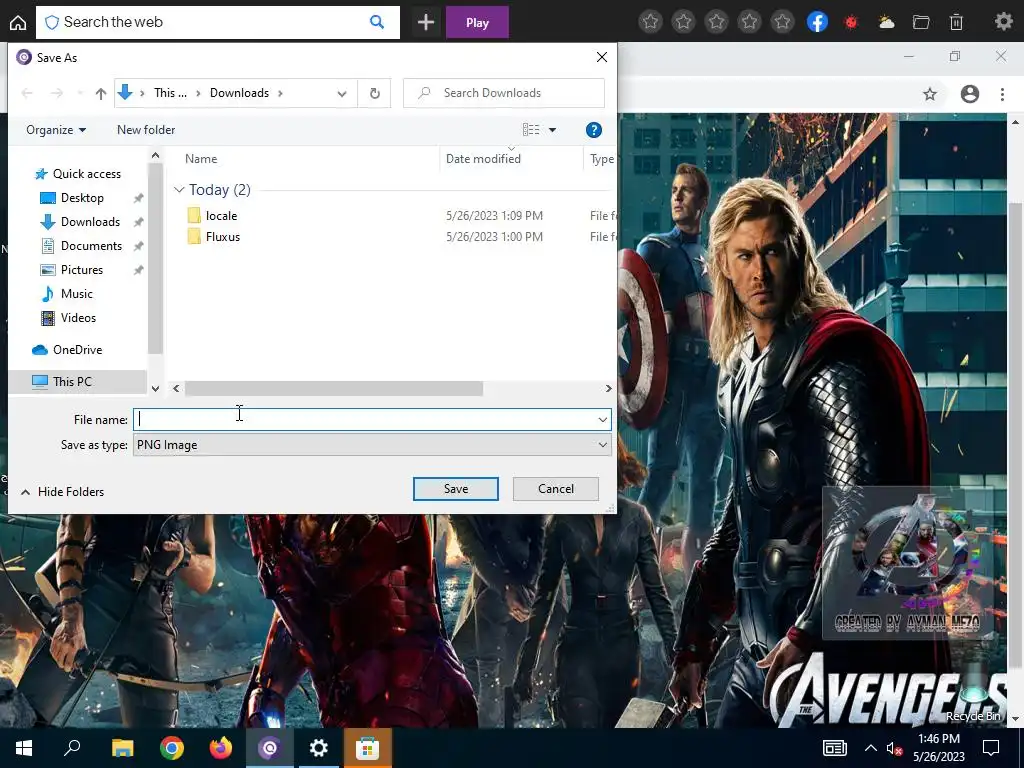Click Downloads in the address breadcrumb
The height and width of the screenshot is (768, 1024).
coord(239,93)
